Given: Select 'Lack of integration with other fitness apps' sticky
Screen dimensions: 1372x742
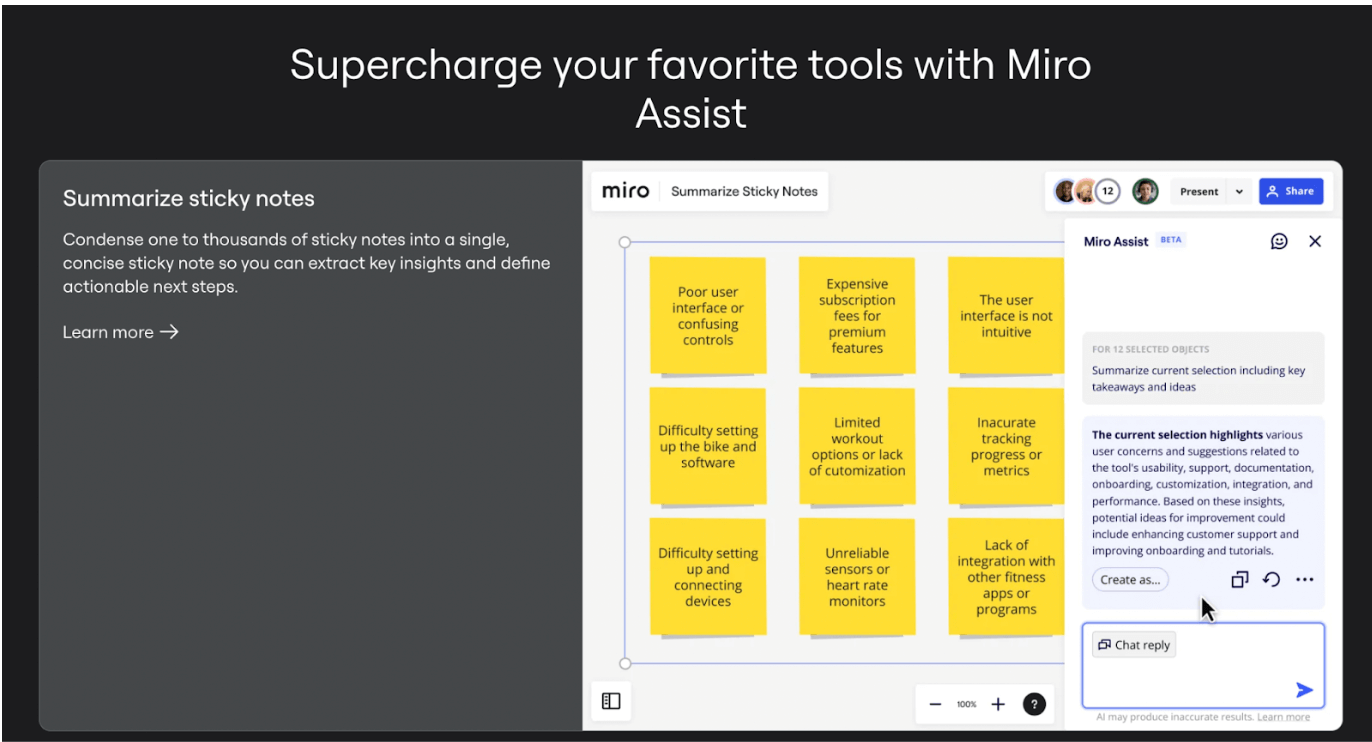Looking at the screenshot, I should (x=1006, y=576).
